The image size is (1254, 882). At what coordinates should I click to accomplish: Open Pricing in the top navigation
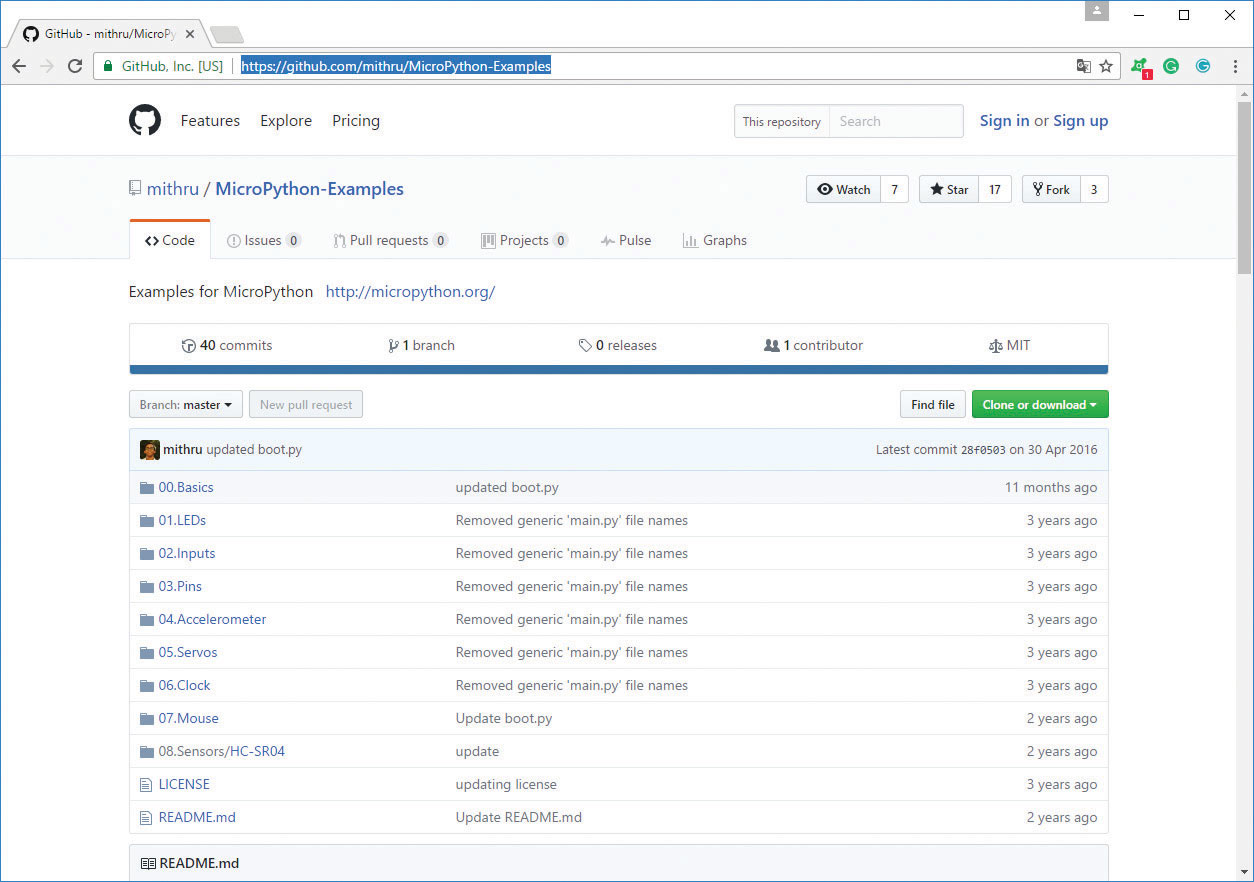point(356,121)
